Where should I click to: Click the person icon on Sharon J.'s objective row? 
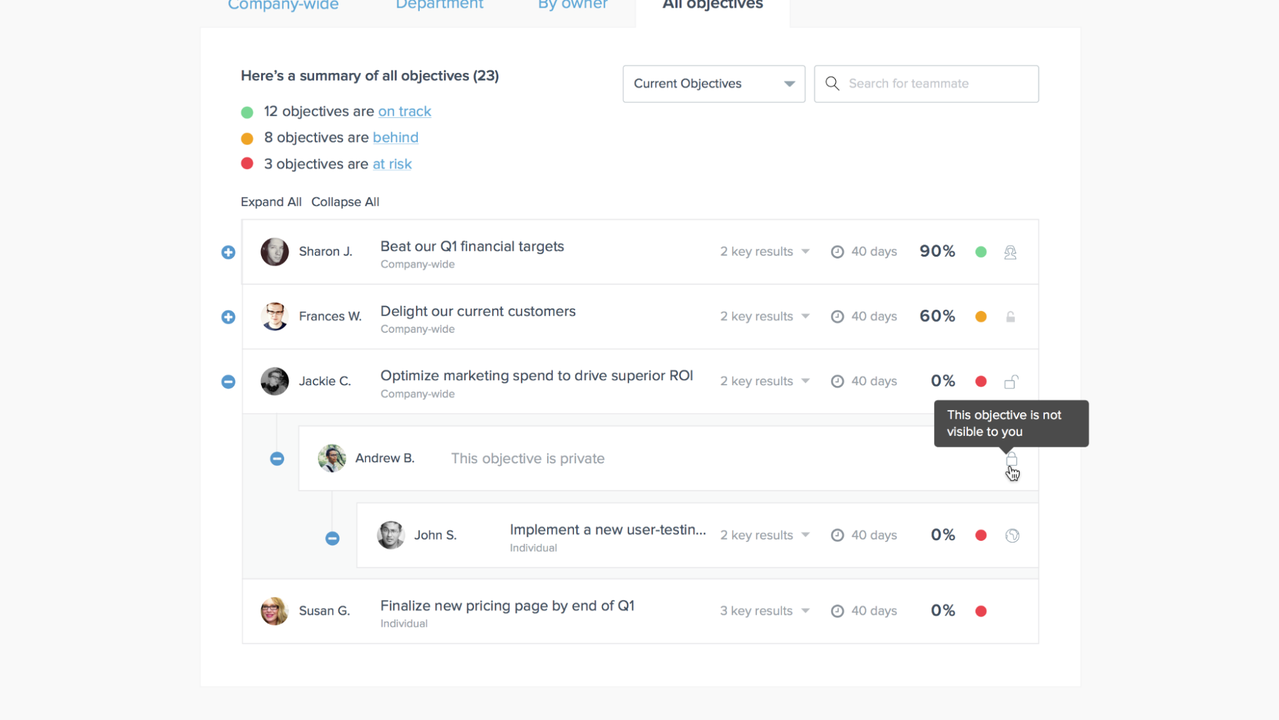click(1010, 252)
